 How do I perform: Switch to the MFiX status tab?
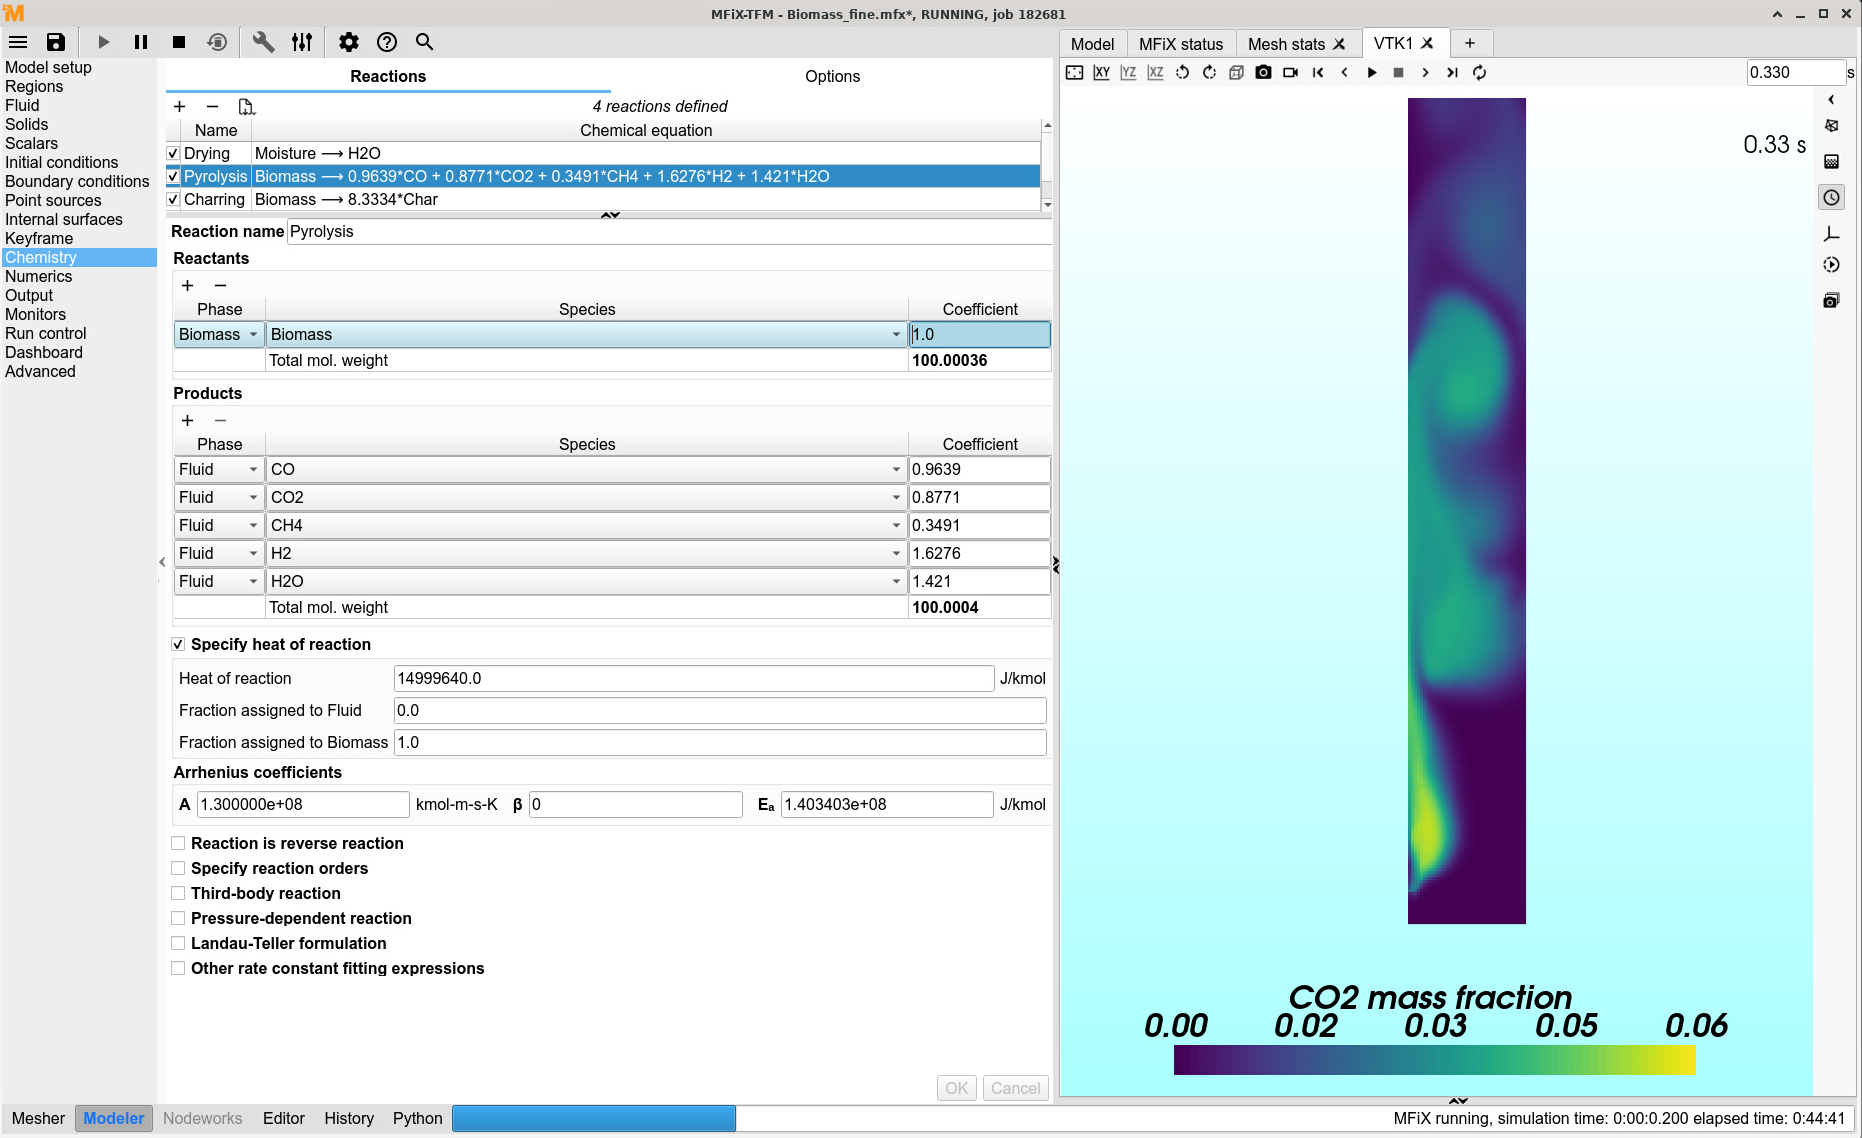(x=1180, y=44)
